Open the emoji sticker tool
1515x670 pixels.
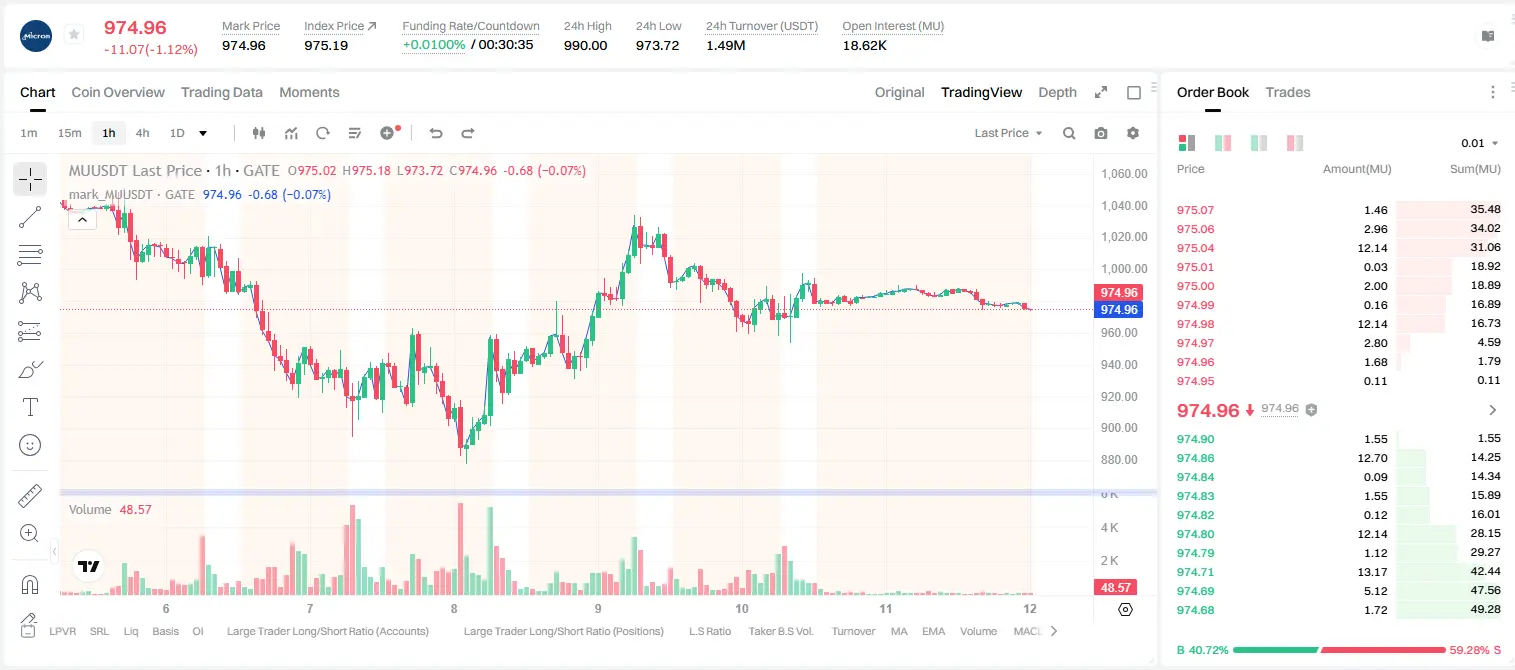(x=30, y=445)
